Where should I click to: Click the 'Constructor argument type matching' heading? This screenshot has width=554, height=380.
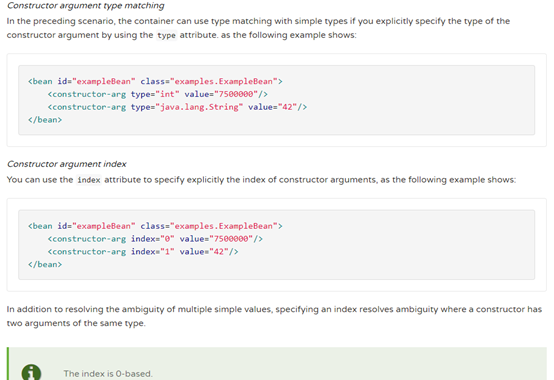click(86, 6)
